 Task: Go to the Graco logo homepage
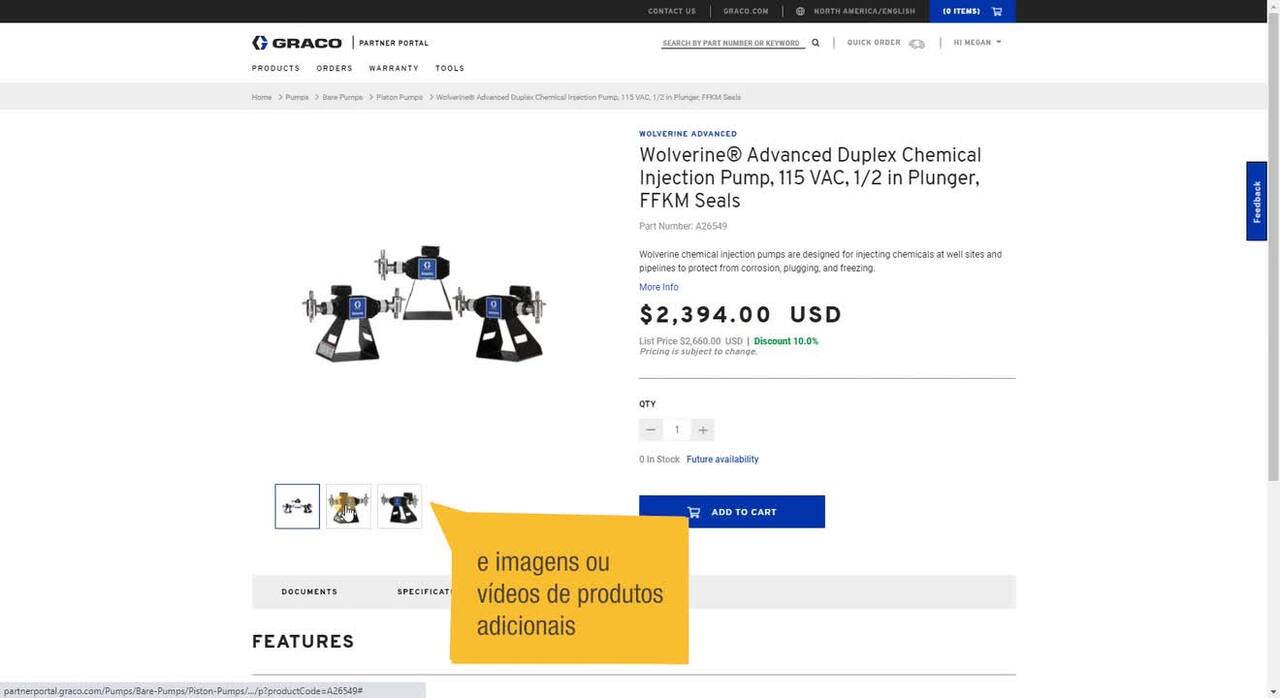tap(297, 43)
